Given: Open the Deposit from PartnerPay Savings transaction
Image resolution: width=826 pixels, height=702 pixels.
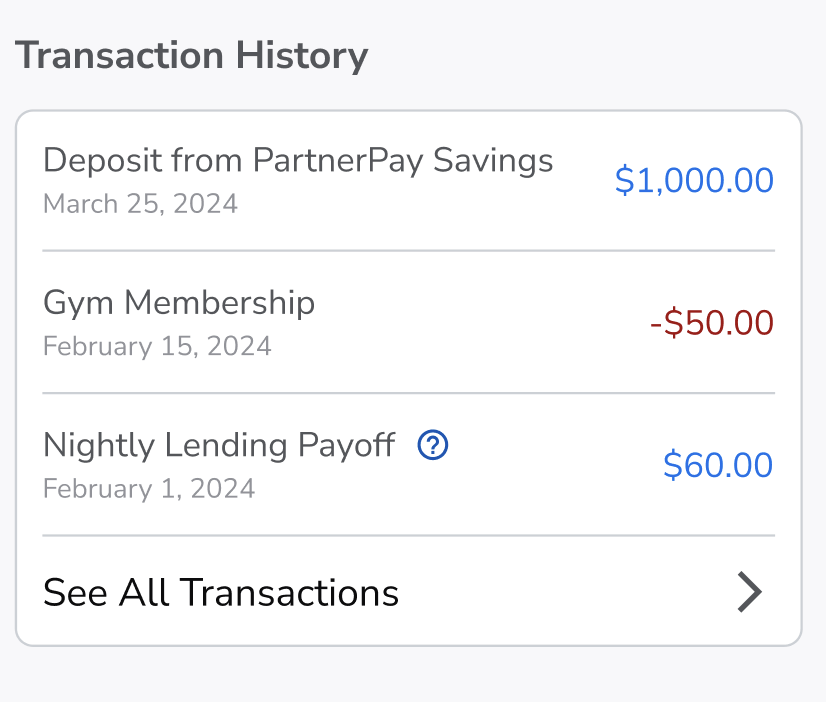Looking at the screenshot, I should (x=298, y=161).
